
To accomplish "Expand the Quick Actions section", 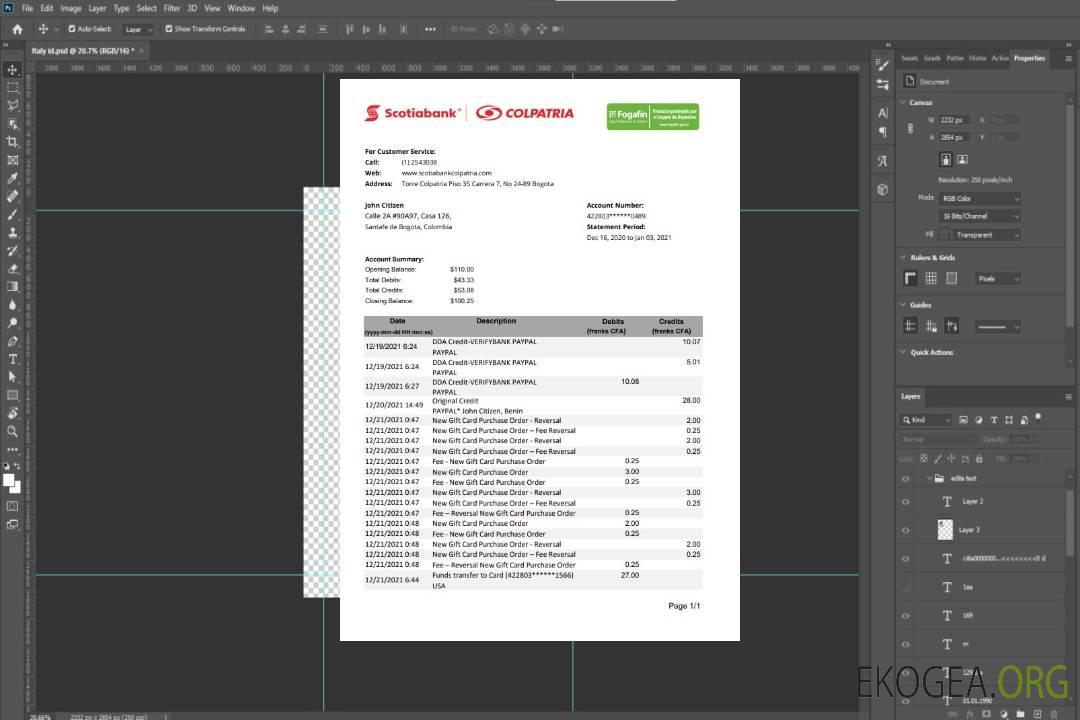I will point(903,352).
